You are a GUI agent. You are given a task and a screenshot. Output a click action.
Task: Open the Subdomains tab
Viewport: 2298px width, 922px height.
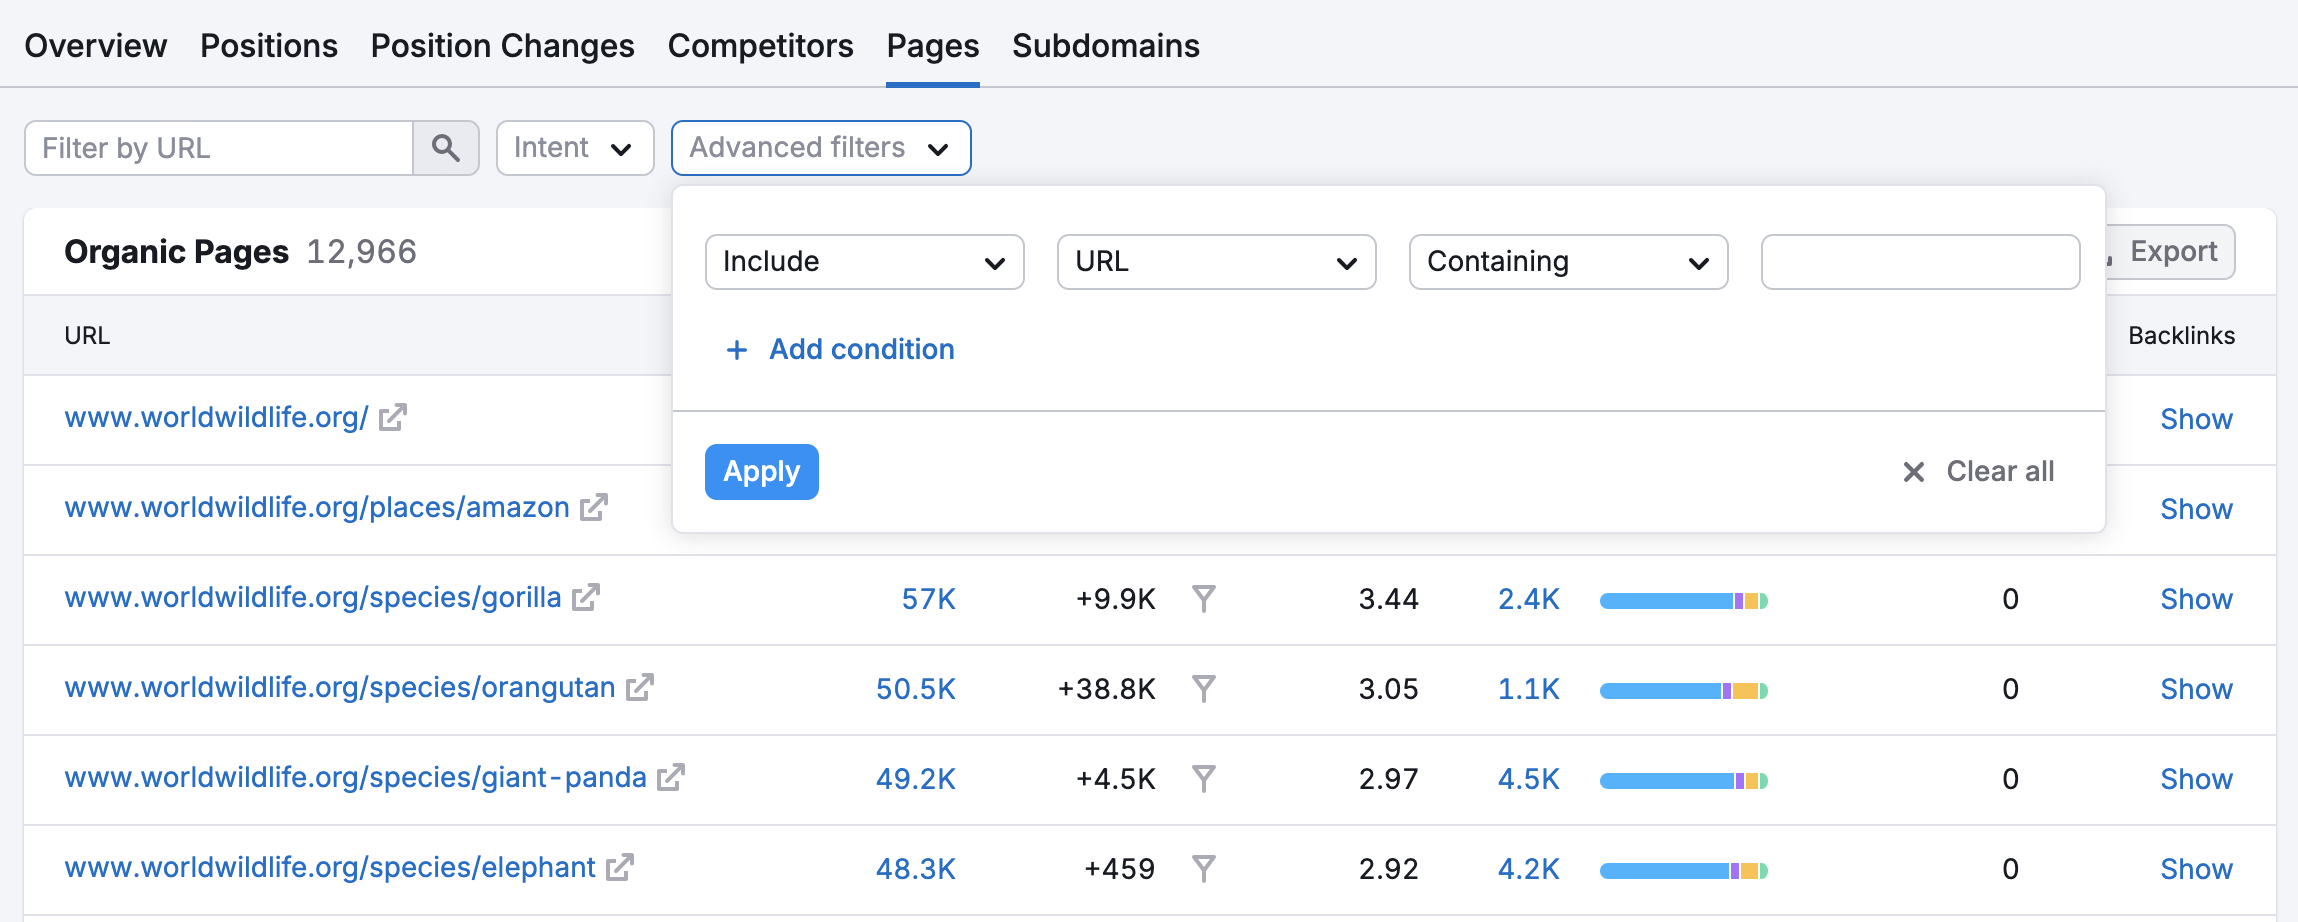point(1106,46)
